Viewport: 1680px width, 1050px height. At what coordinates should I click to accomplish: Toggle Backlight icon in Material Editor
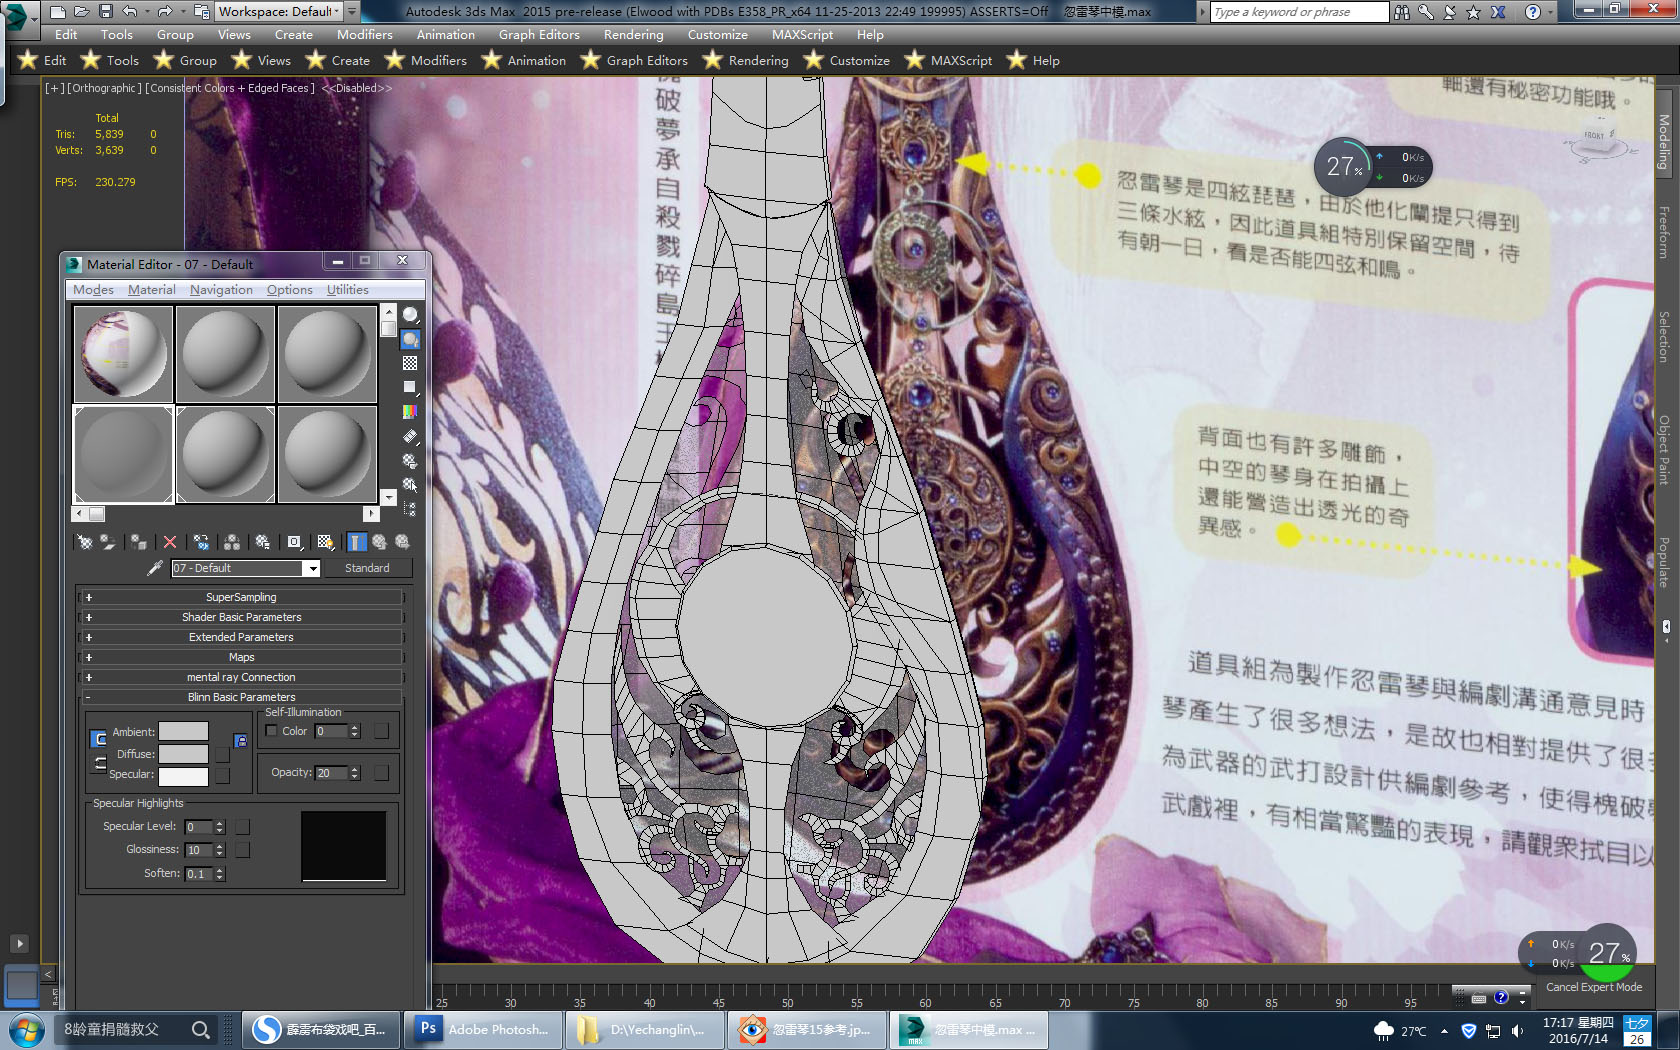(410, 339)
